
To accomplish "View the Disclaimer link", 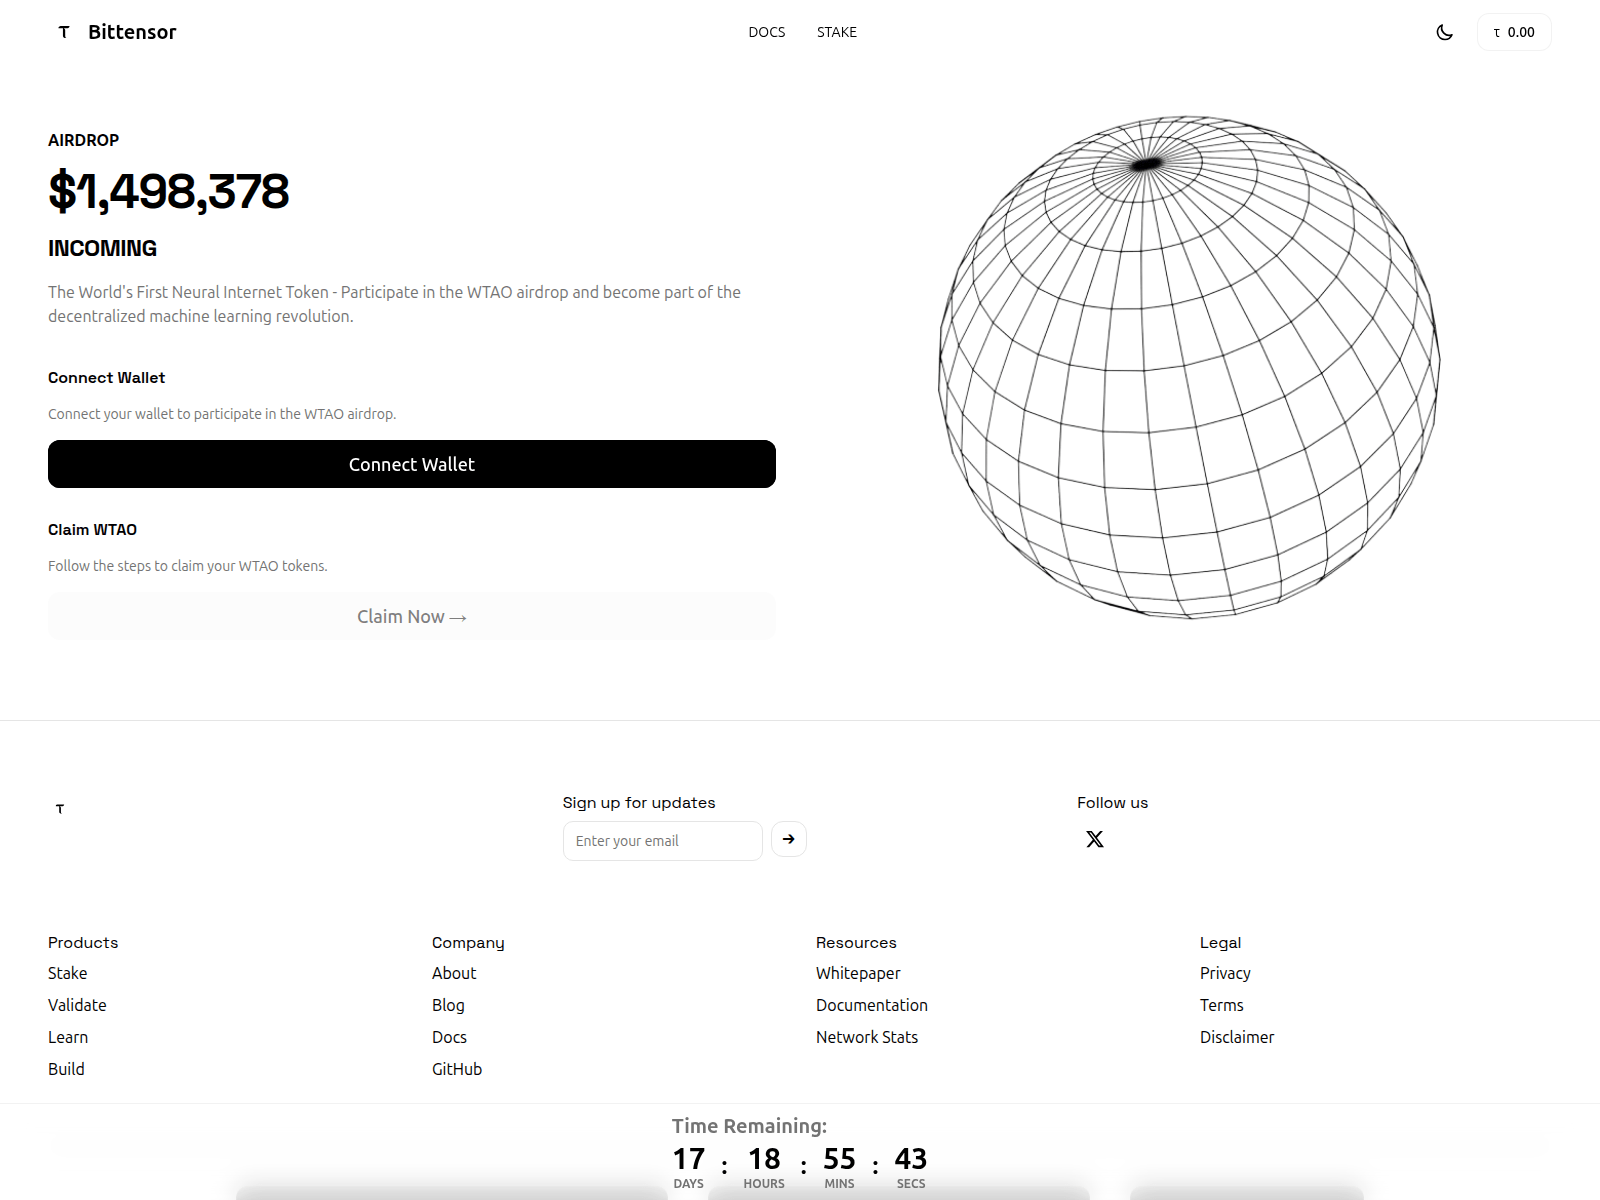I will 1237,1037.
